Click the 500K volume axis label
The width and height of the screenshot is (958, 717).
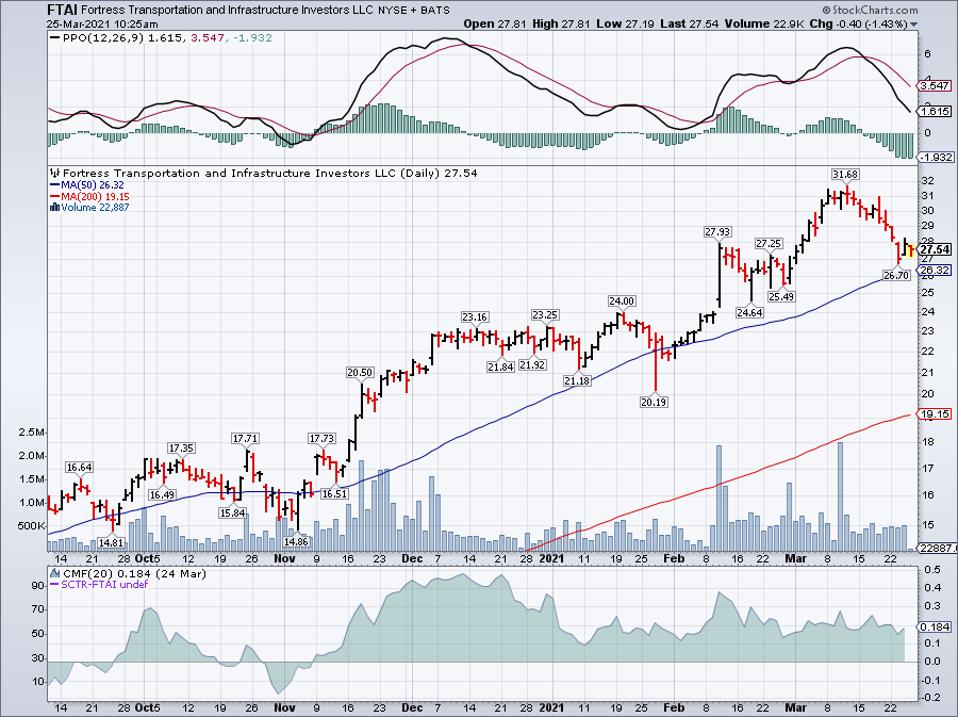coord(31,526)
